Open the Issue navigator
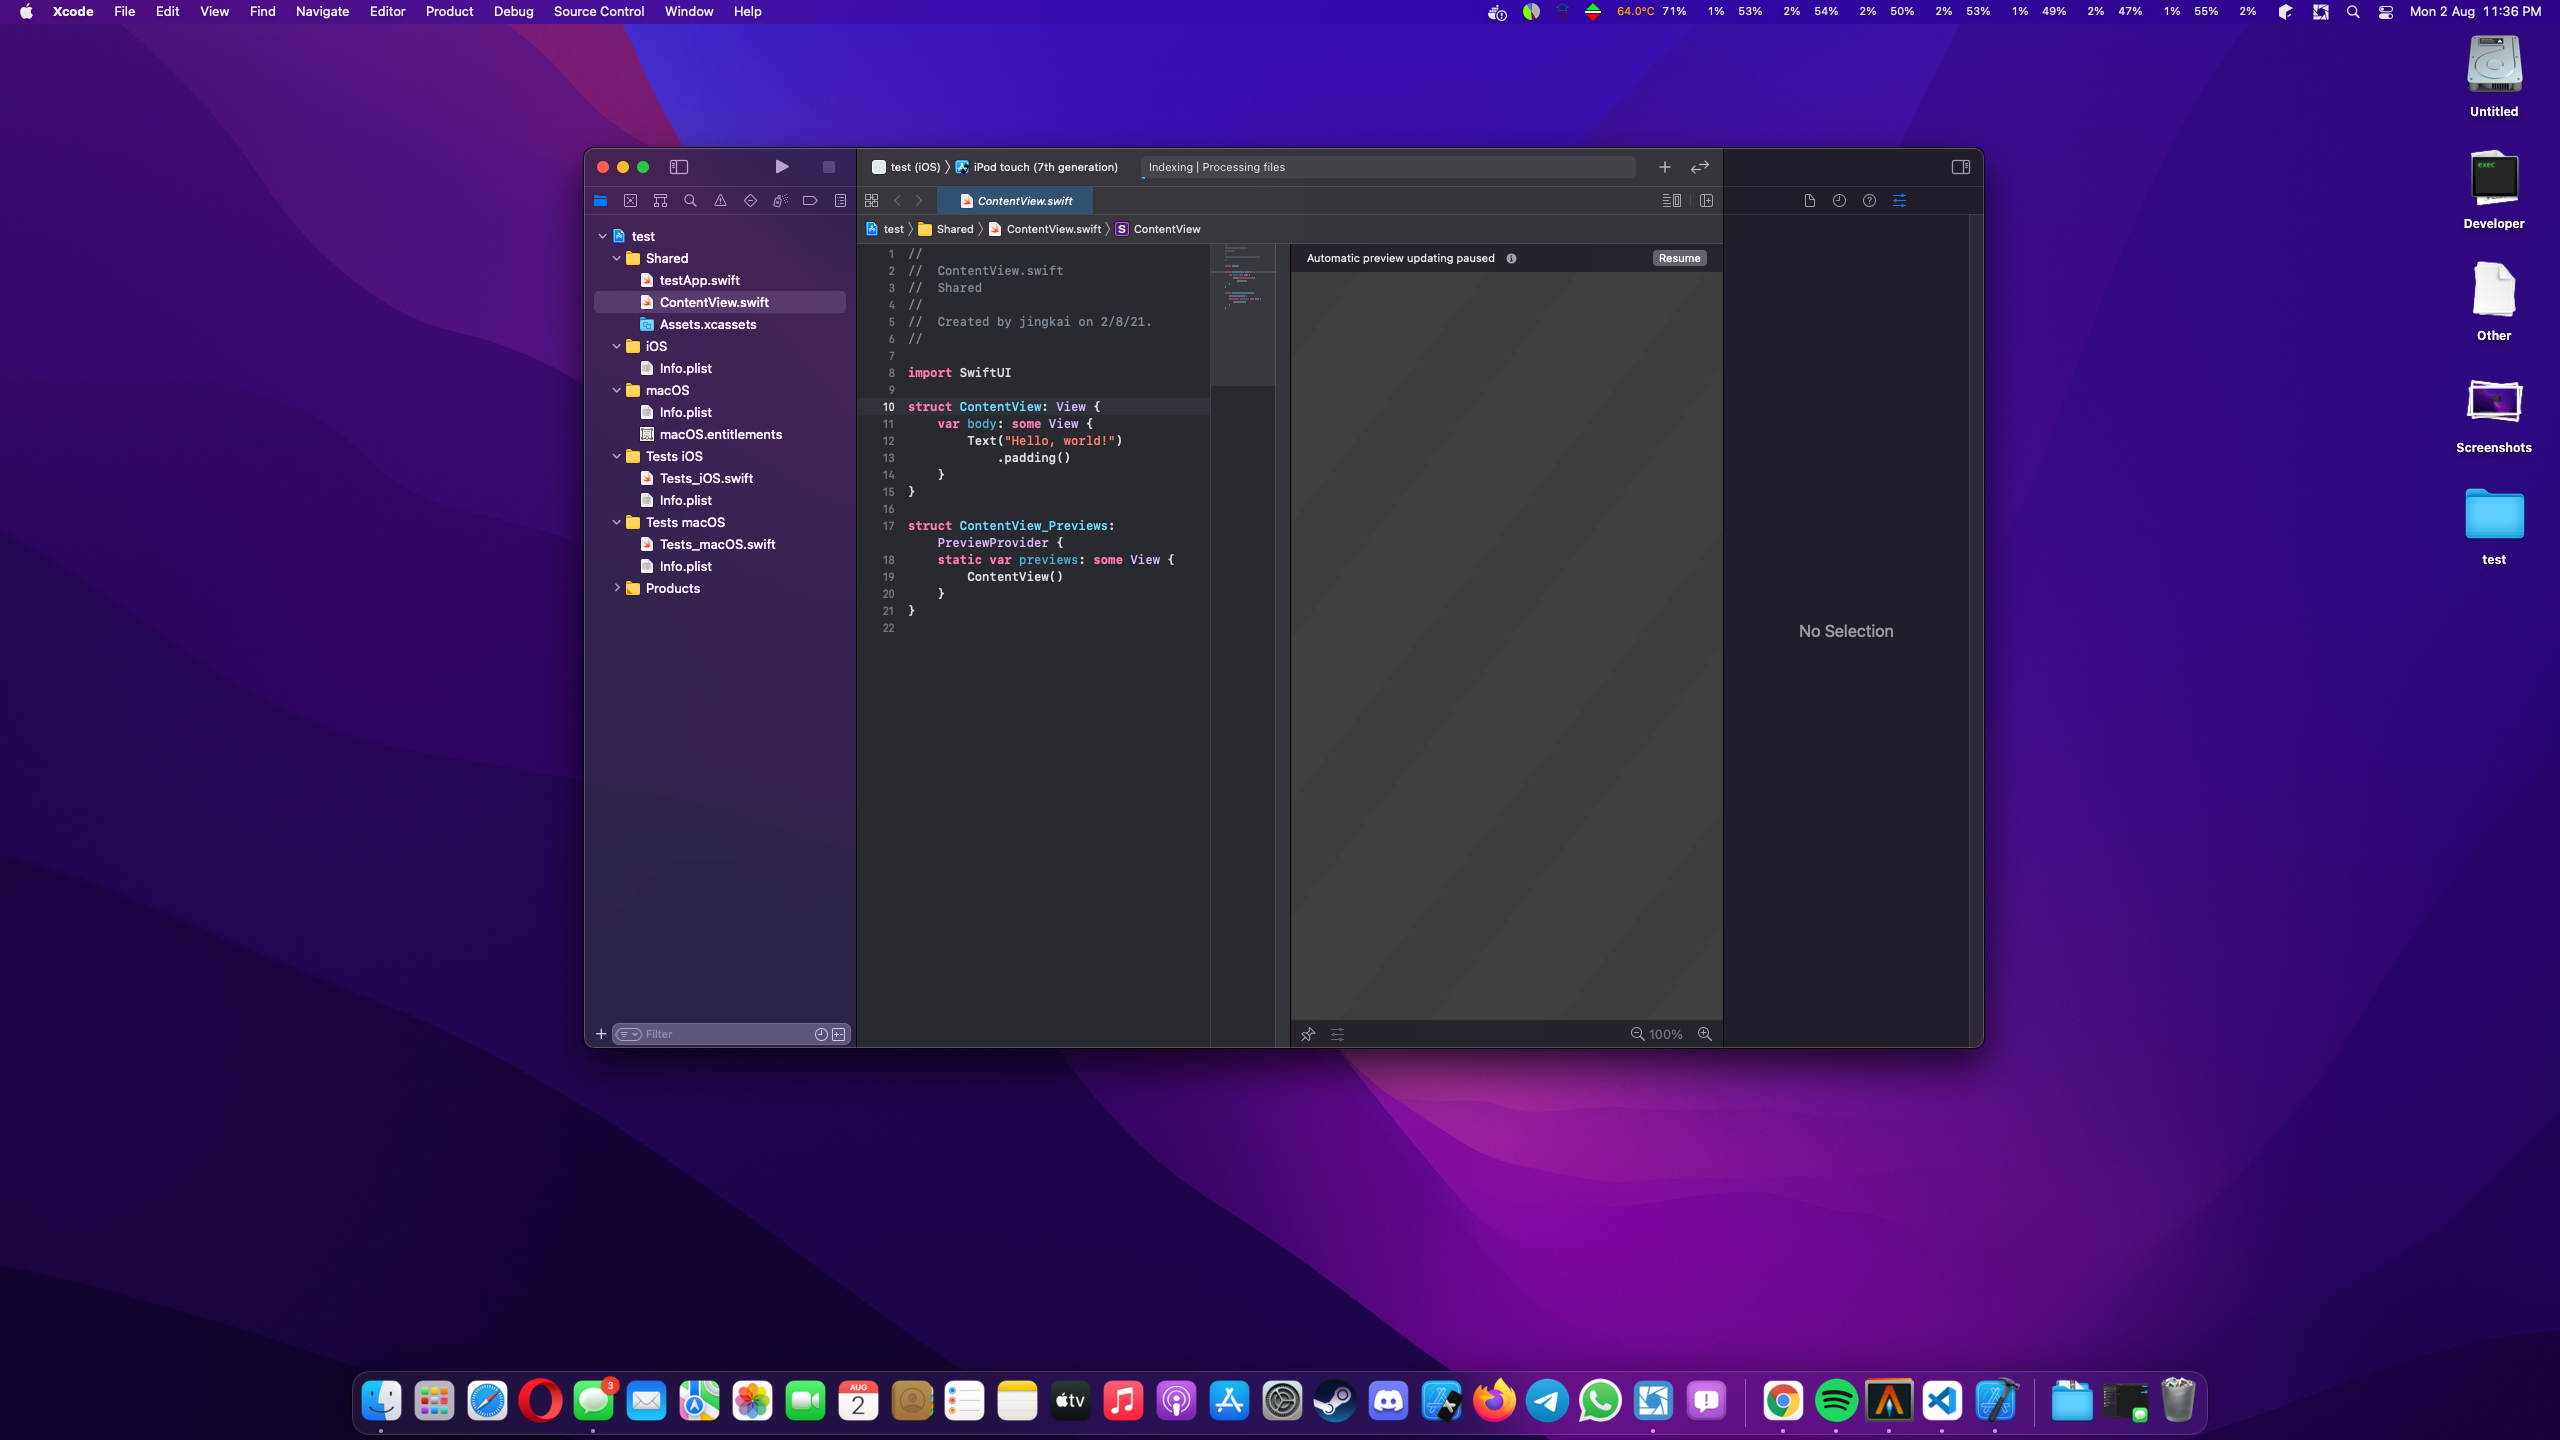Viewport: 2560px width, 1440px height. [x=720, y=201]
